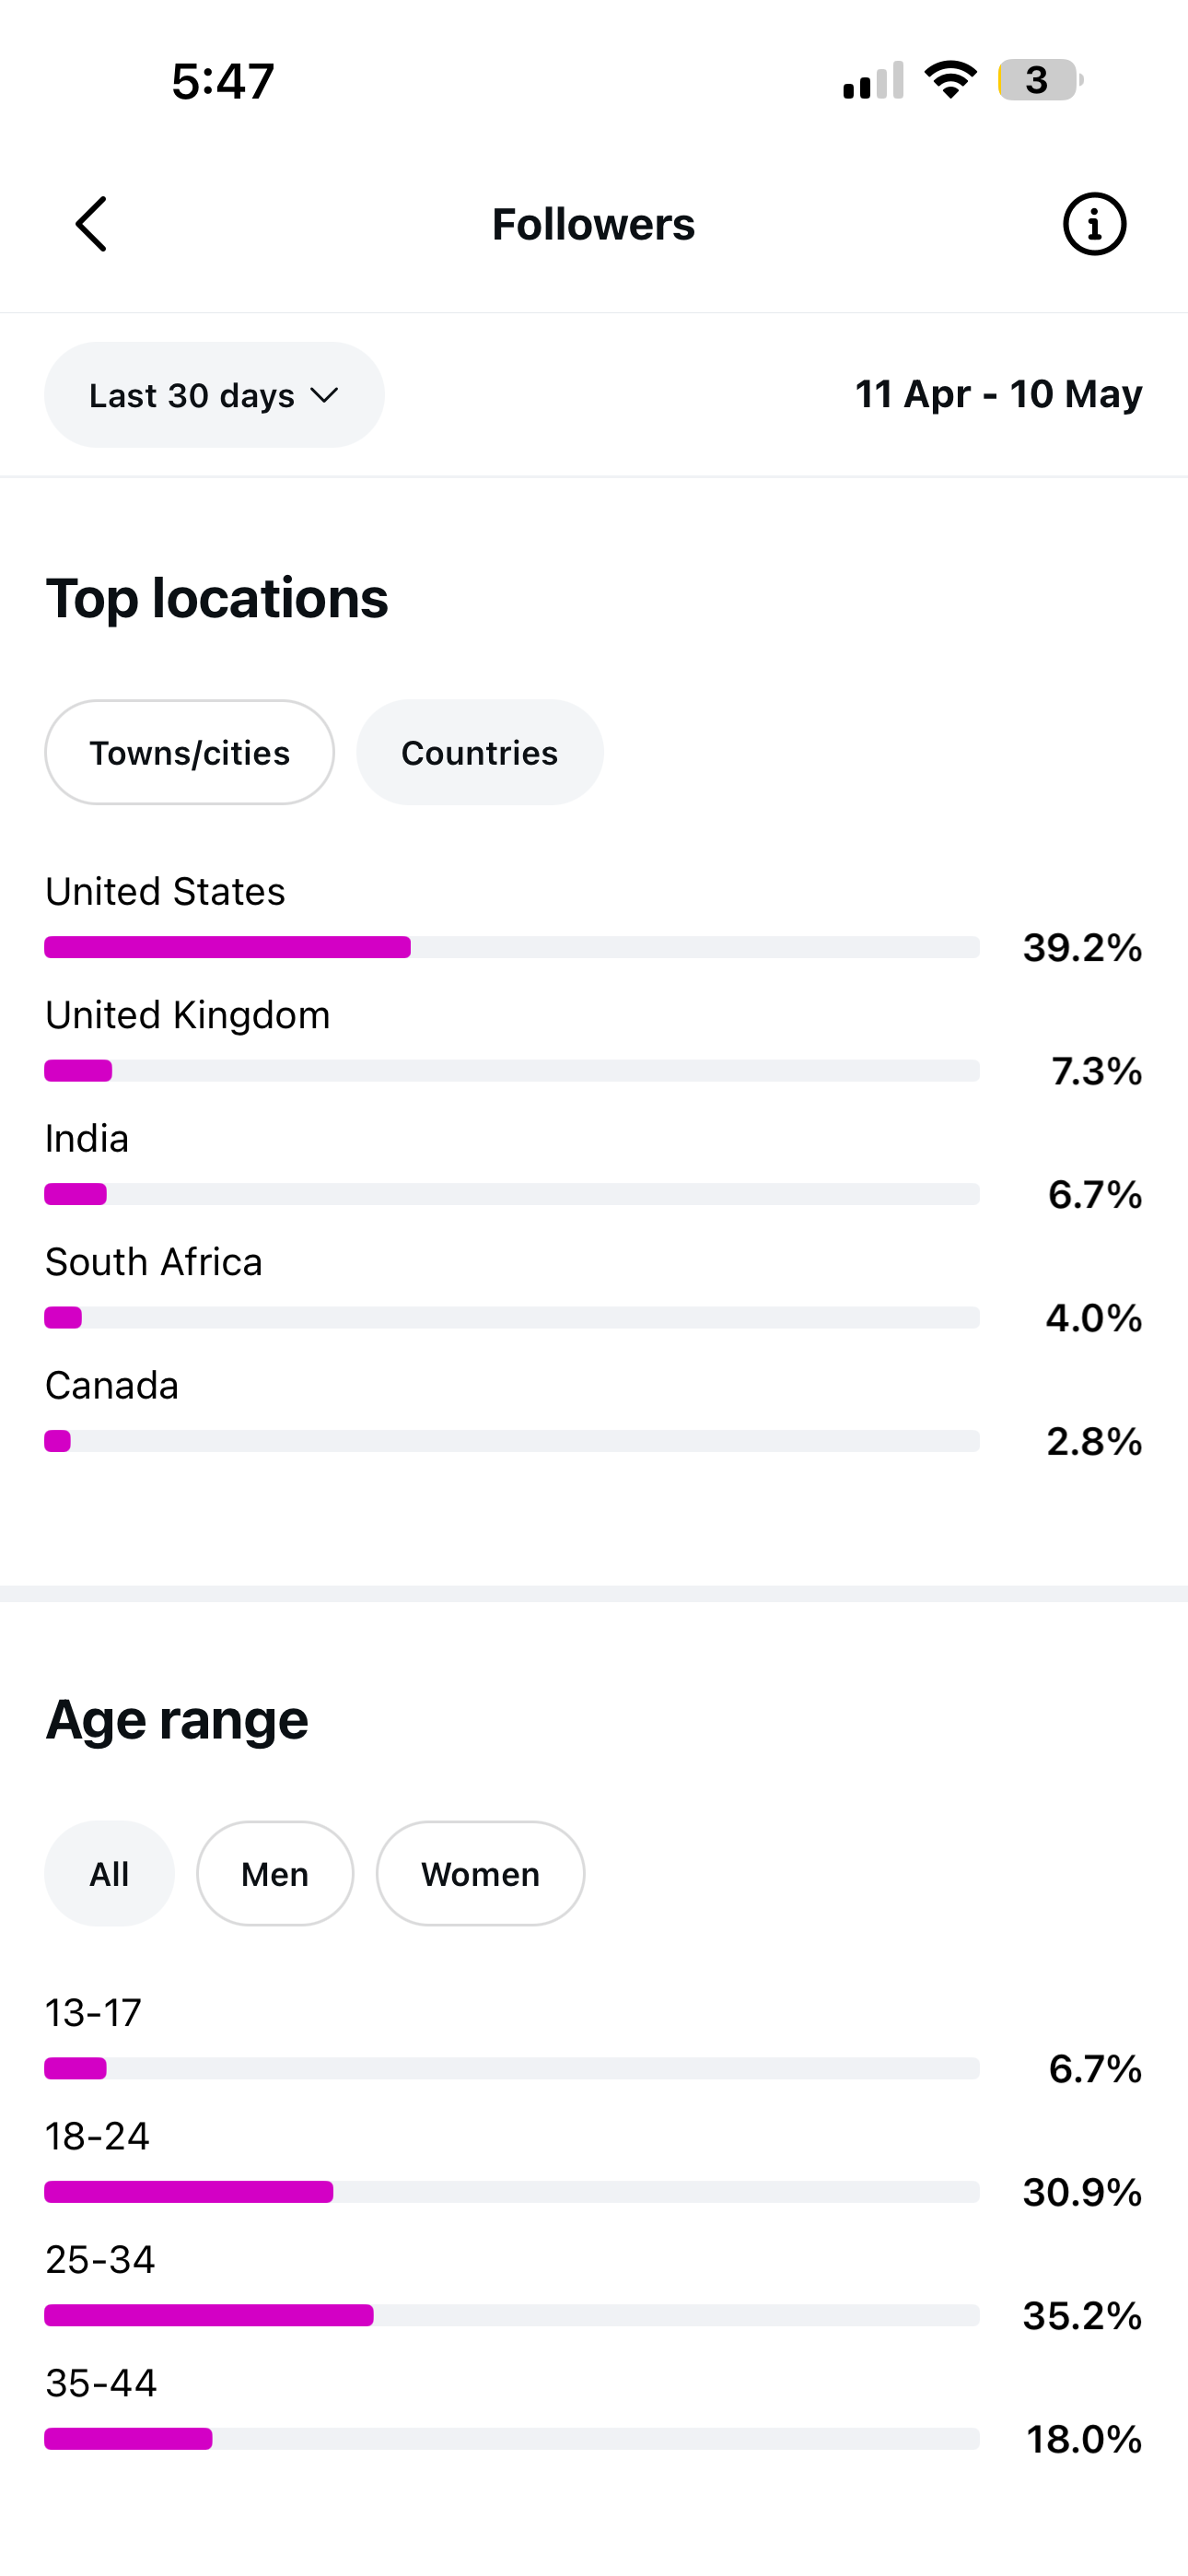Tap the clock time in status bar
The image size is (1188, 2576).
(x=222, y=81)
